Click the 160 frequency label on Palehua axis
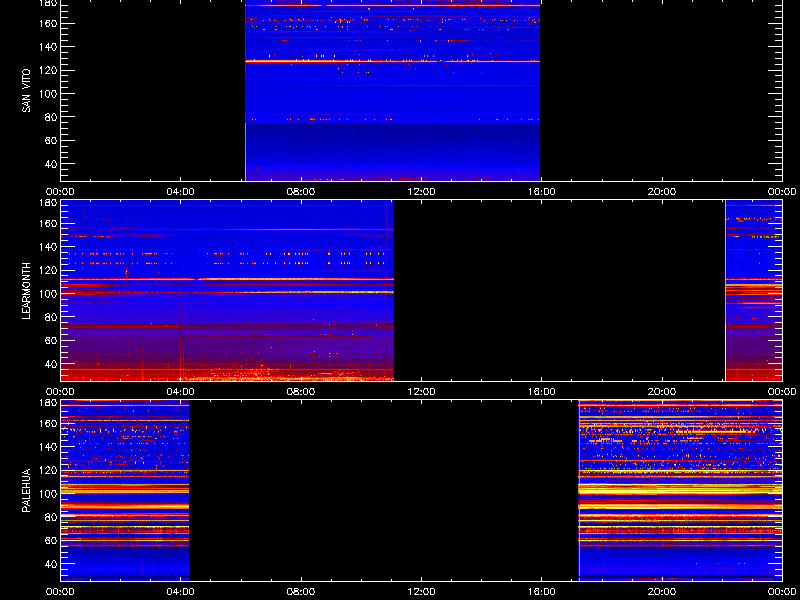The height and width of the screenshot is (600, 800). pyautogui.click(x=47, y=423)
